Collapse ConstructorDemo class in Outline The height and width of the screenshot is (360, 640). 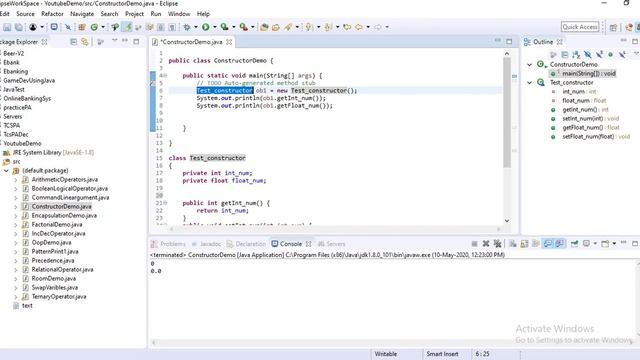coord(530,64)
